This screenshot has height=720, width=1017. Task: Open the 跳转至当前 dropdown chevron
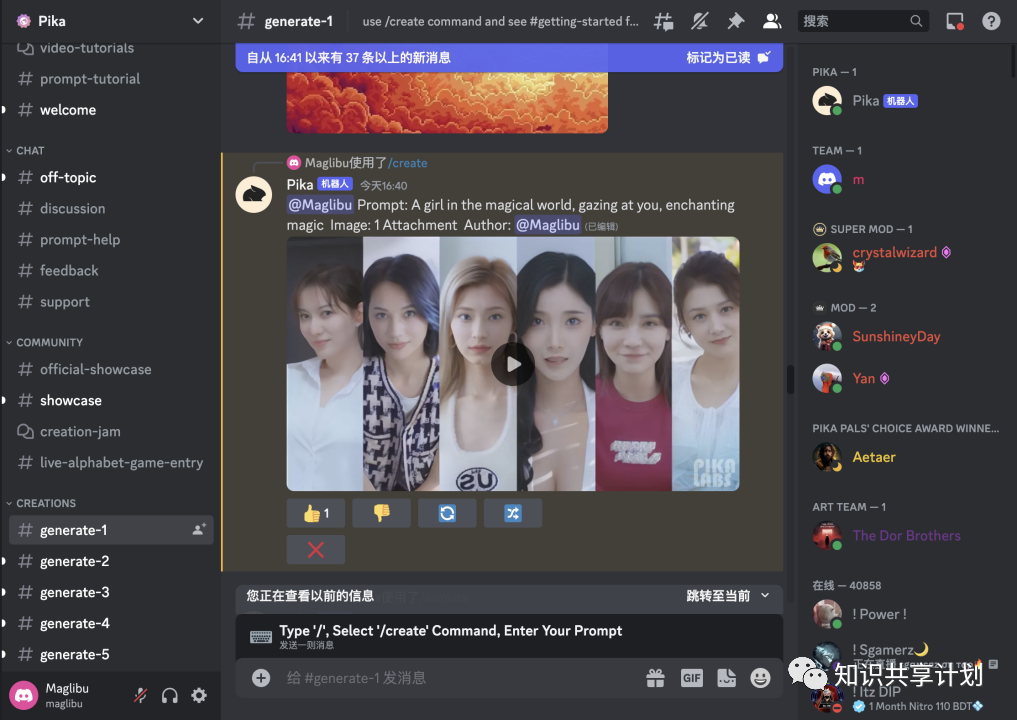766,597
